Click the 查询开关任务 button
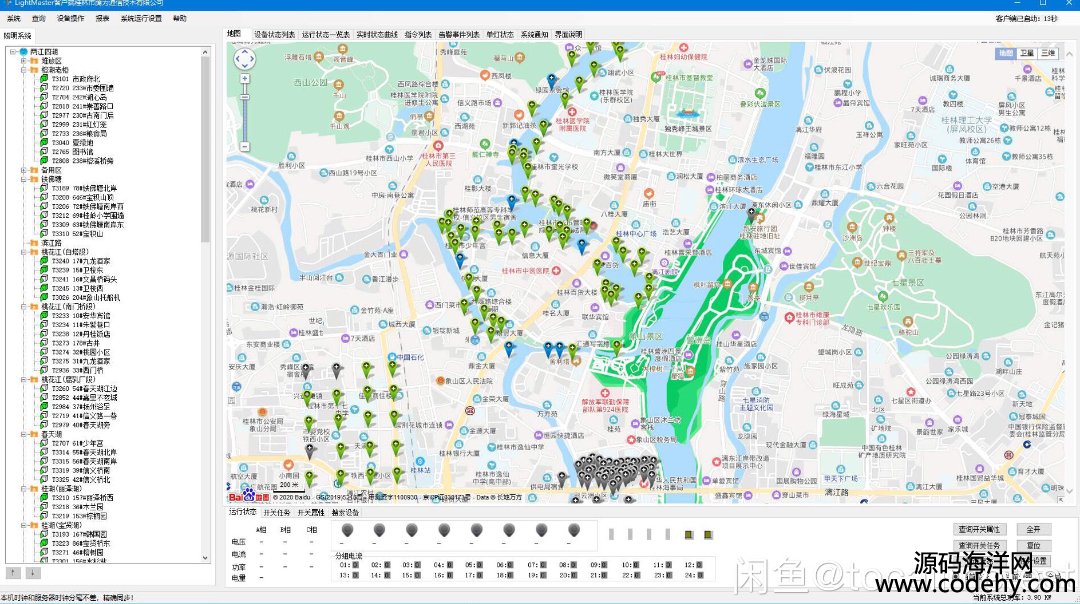1080x604 pixels. coord(979,545)
